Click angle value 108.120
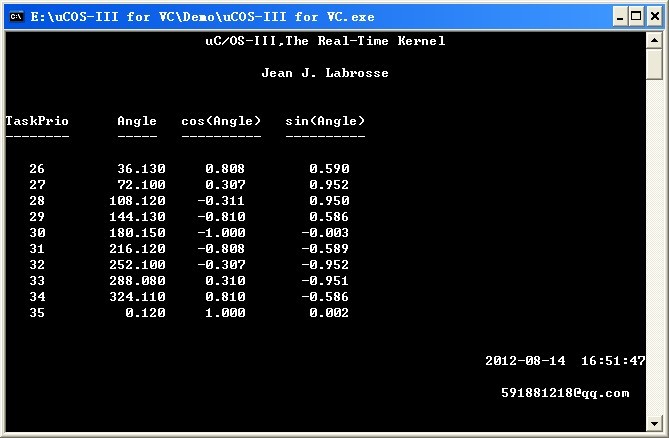Viewport: 669px width, 438px height. coord(137,201)
